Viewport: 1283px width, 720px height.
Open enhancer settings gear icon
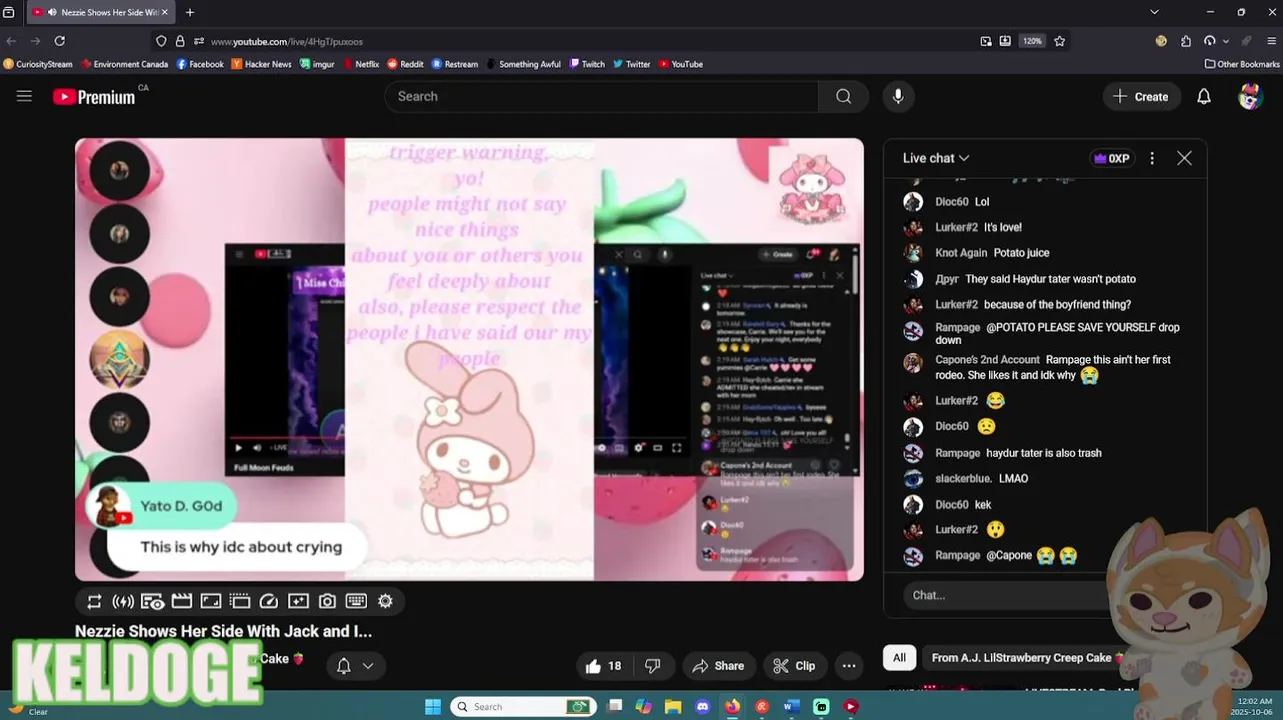(x=385, y=601)
